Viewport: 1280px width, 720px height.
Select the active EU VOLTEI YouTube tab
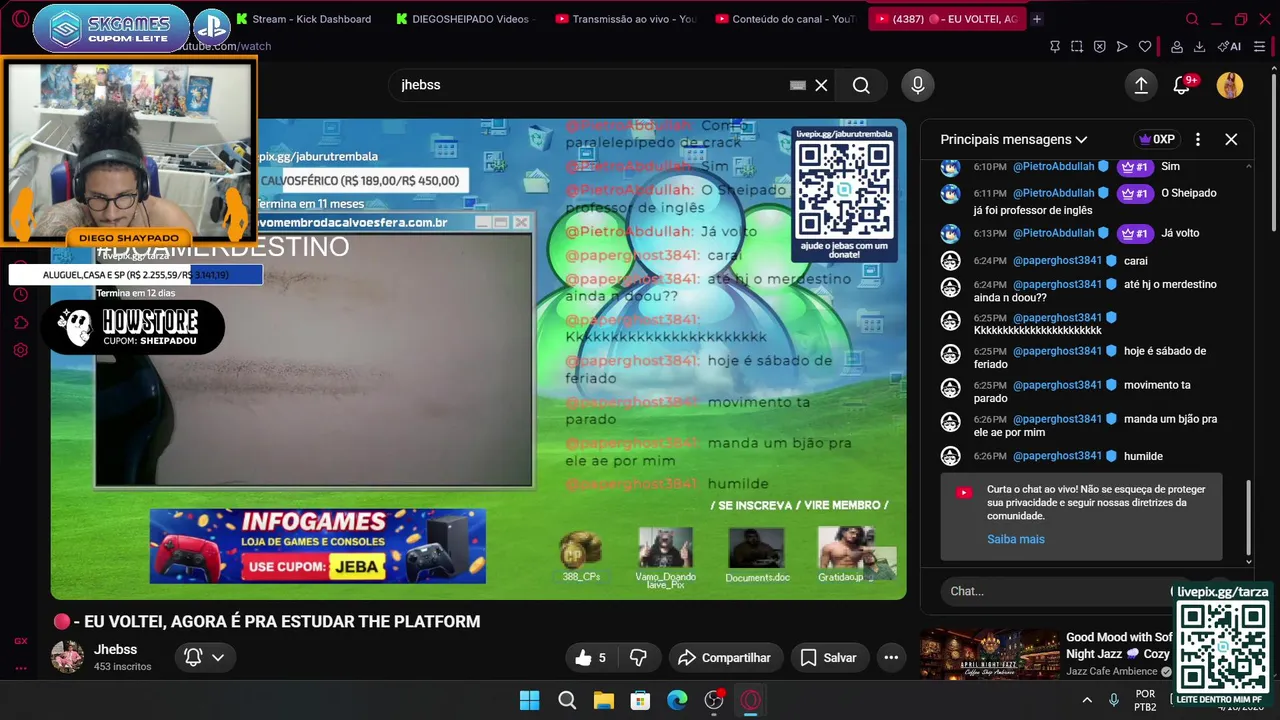pyautogui.click(x=946, y=19)
